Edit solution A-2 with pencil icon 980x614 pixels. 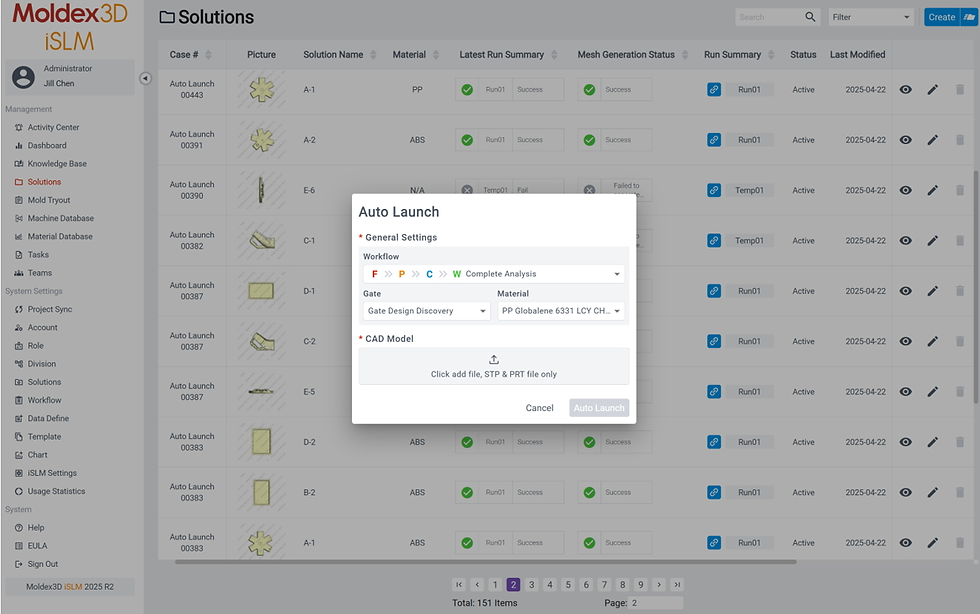(x=932, y=140)
